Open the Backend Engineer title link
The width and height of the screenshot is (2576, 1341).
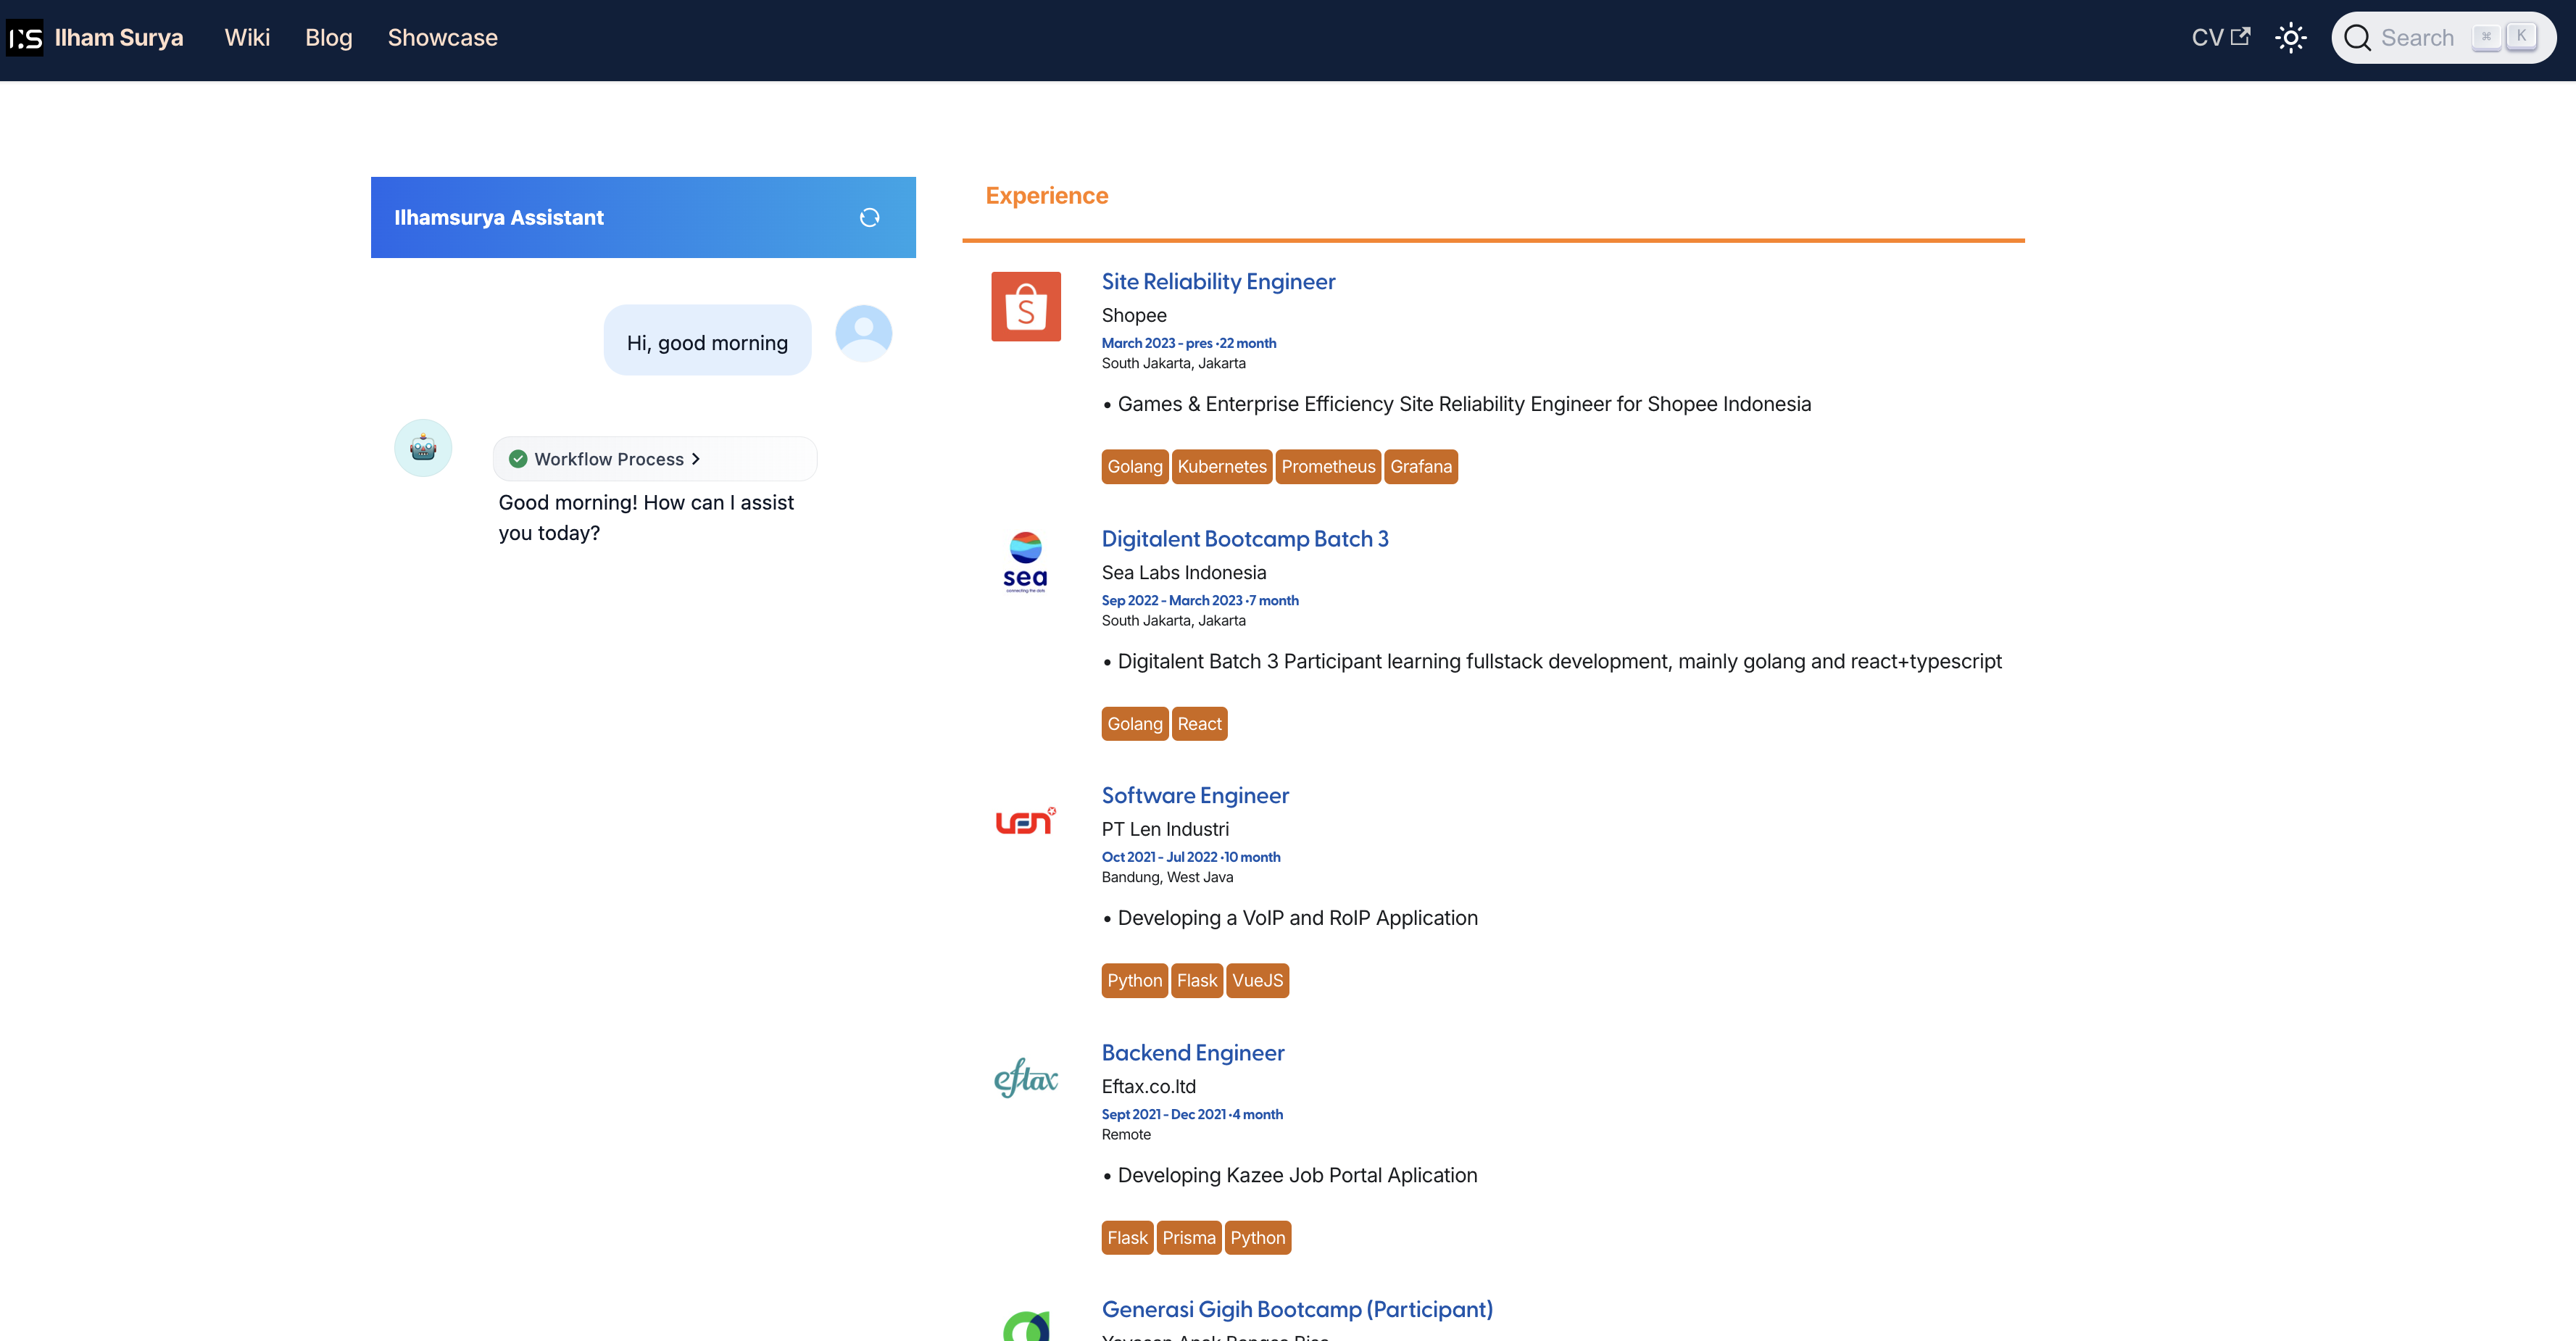point(1193,1053)
